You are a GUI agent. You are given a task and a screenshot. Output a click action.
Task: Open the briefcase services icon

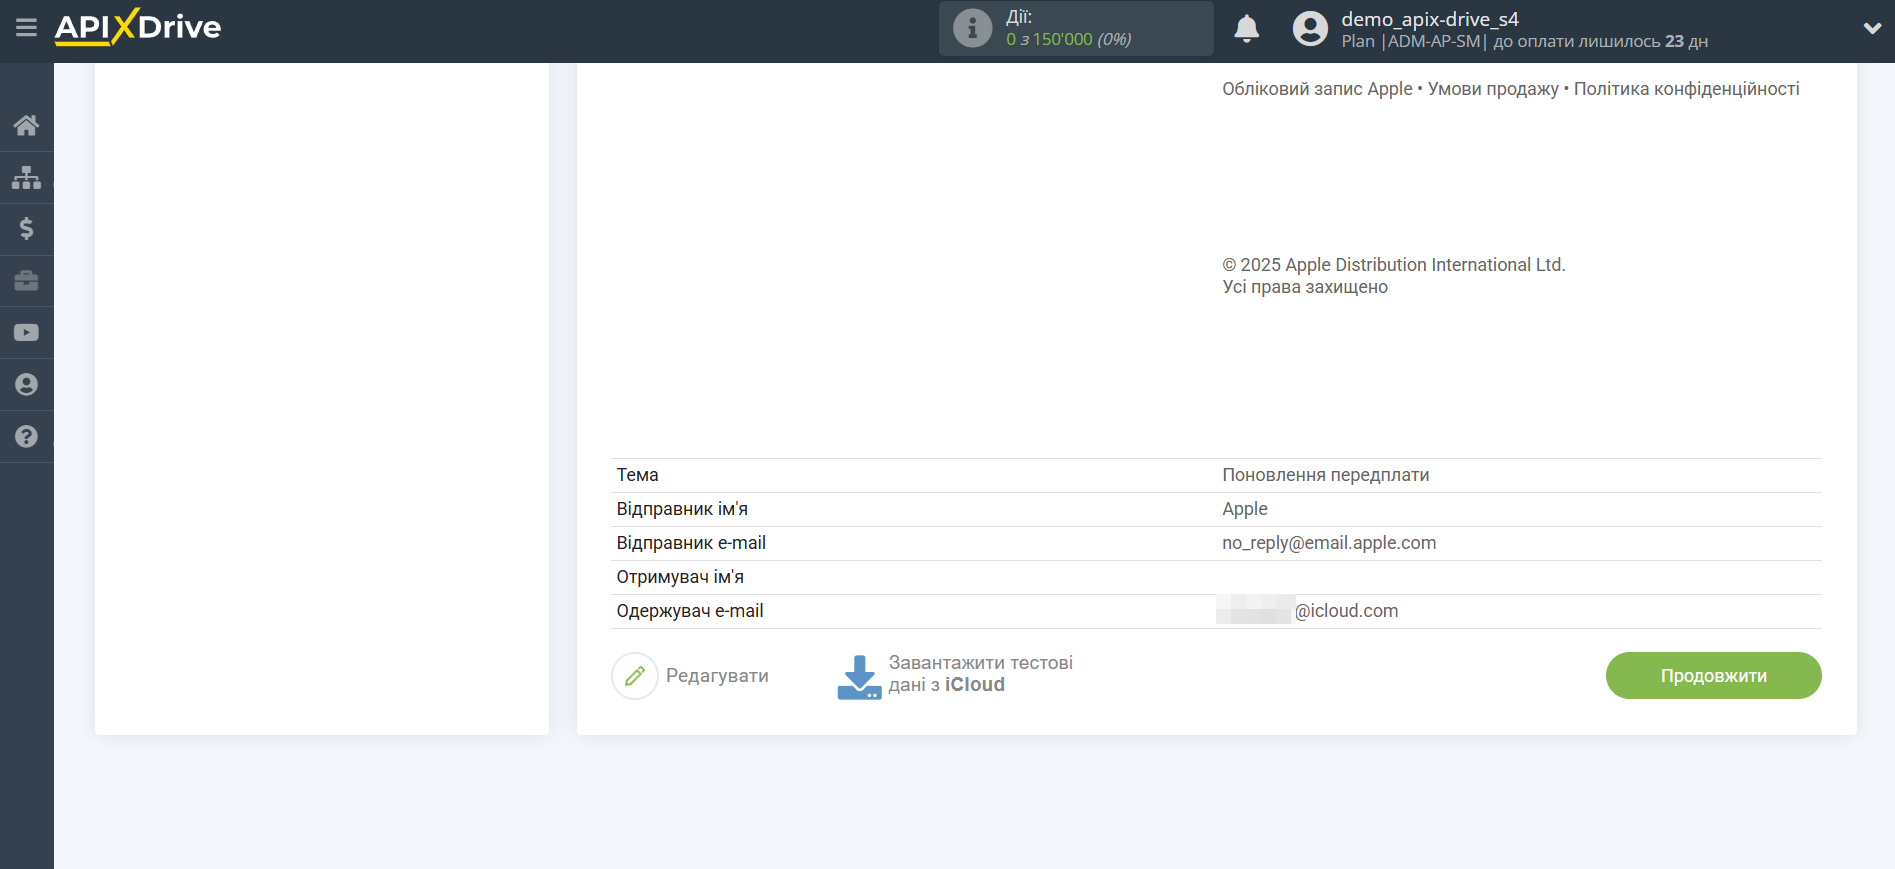point(26,281)
